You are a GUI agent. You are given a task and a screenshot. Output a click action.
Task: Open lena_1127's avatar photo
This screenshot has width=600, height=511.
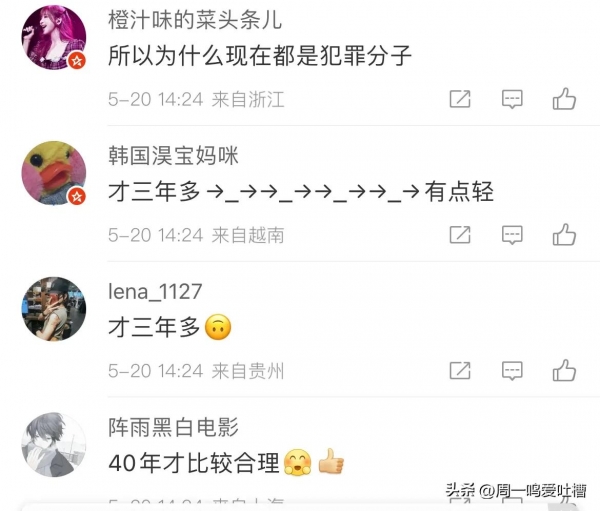coord(54,309)
